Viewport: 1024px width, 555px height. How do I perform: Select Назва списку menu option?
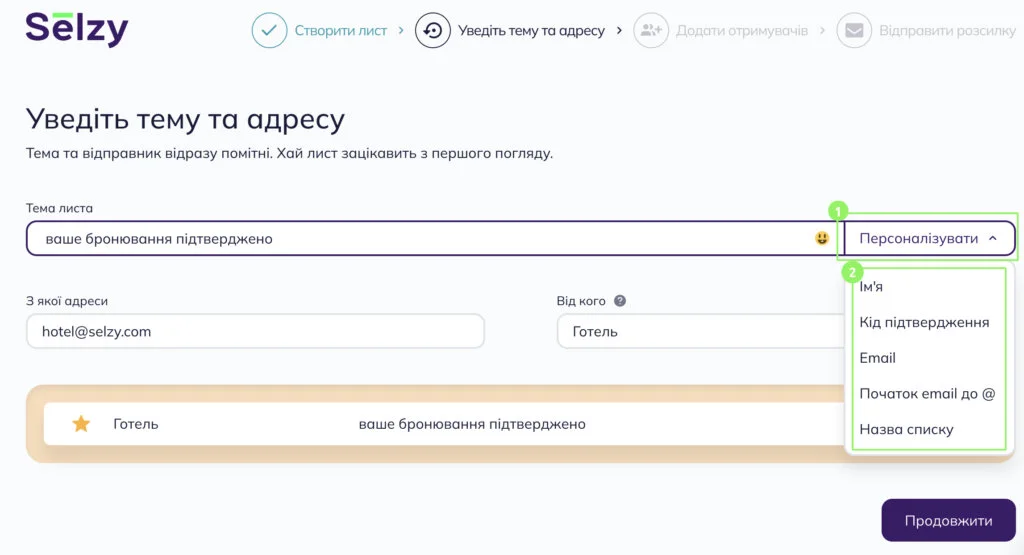(x=906, y=429)
